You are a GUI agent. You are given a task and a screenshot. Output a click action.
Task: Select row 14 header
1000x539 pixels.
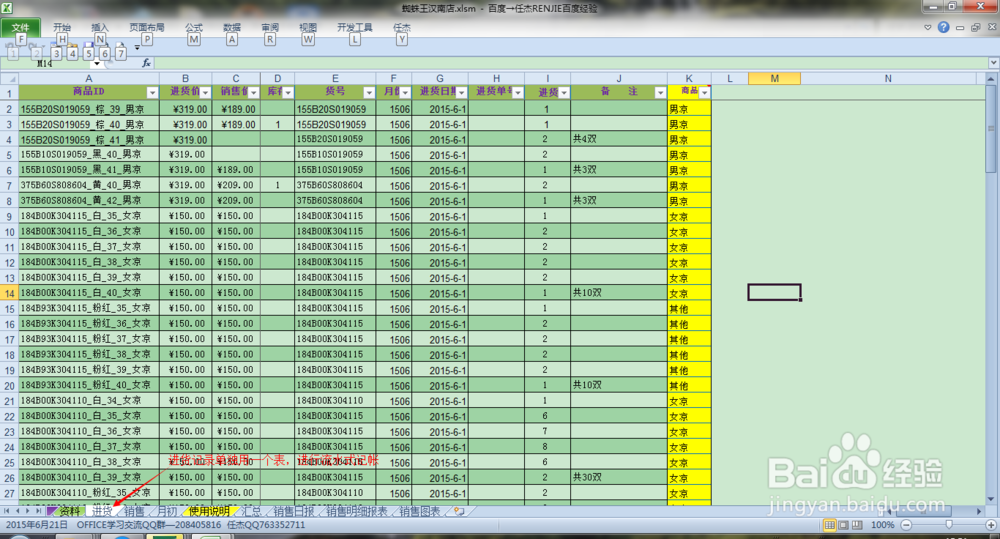coord(9,293)
